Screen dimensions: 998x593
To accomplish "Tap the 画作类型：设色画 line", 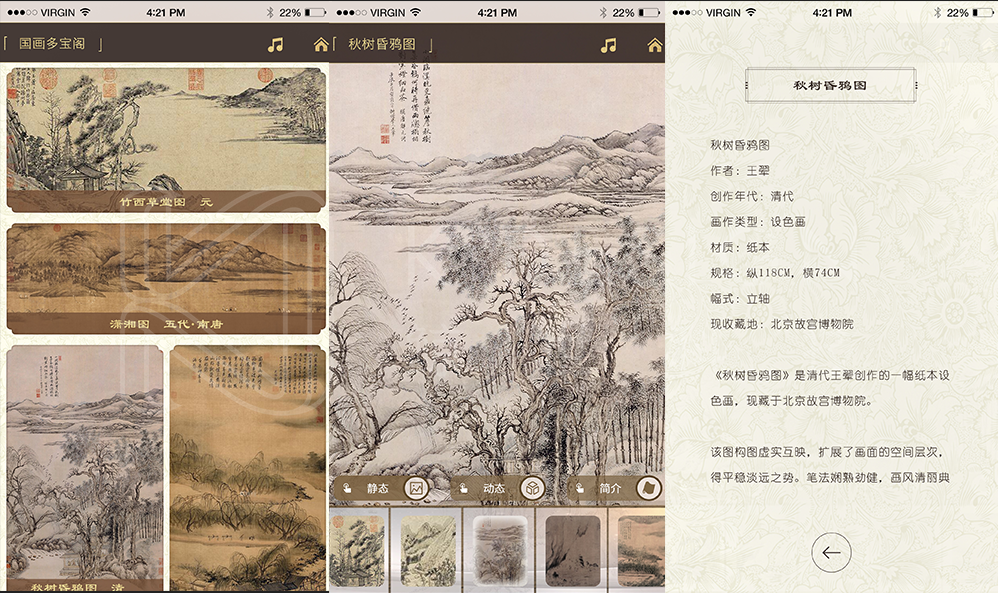I will pos(758,221).
